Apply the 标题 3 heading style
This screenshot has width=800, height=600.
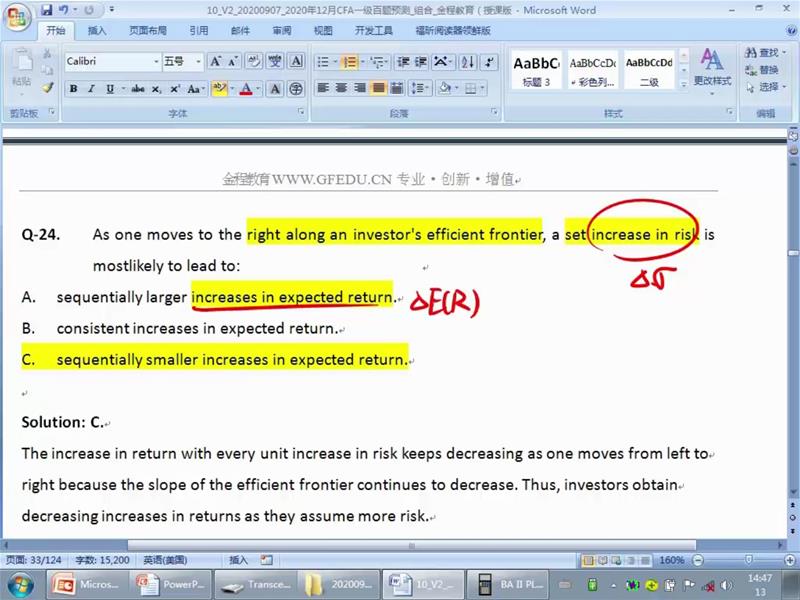point(535,68)
